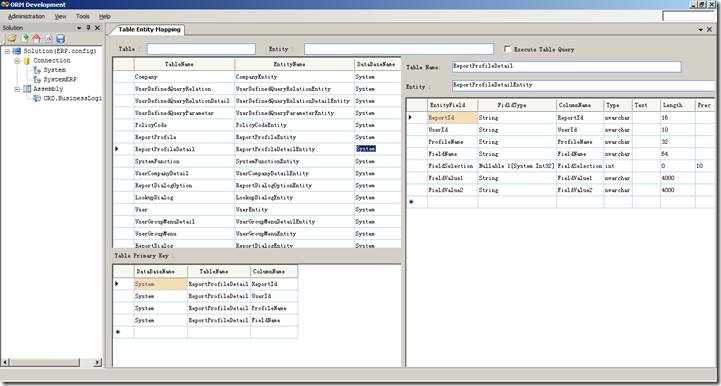Image resolution: width=721 pixels, height=386 pixels.
Task: Click the ORD.BusinessLogic assembly icon
Action: click(37, 98)
